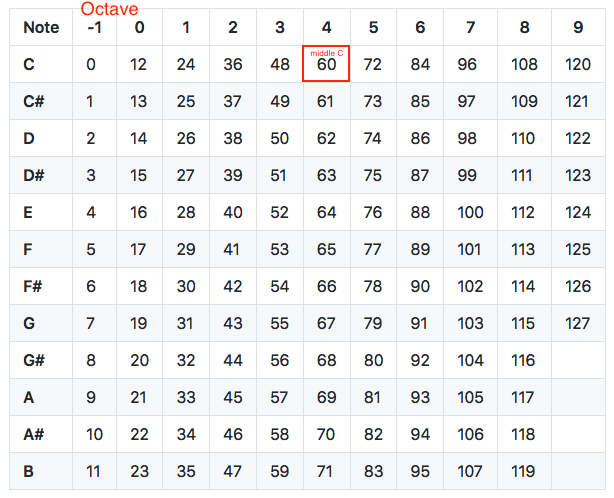Click the cell with note number 127
Viewport: 614px width, 498px height.
click(578, 323)
